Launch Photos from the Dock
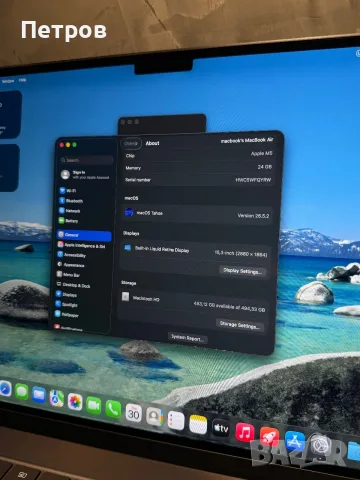This screenshot has width=360, height=480. [75, 401]
